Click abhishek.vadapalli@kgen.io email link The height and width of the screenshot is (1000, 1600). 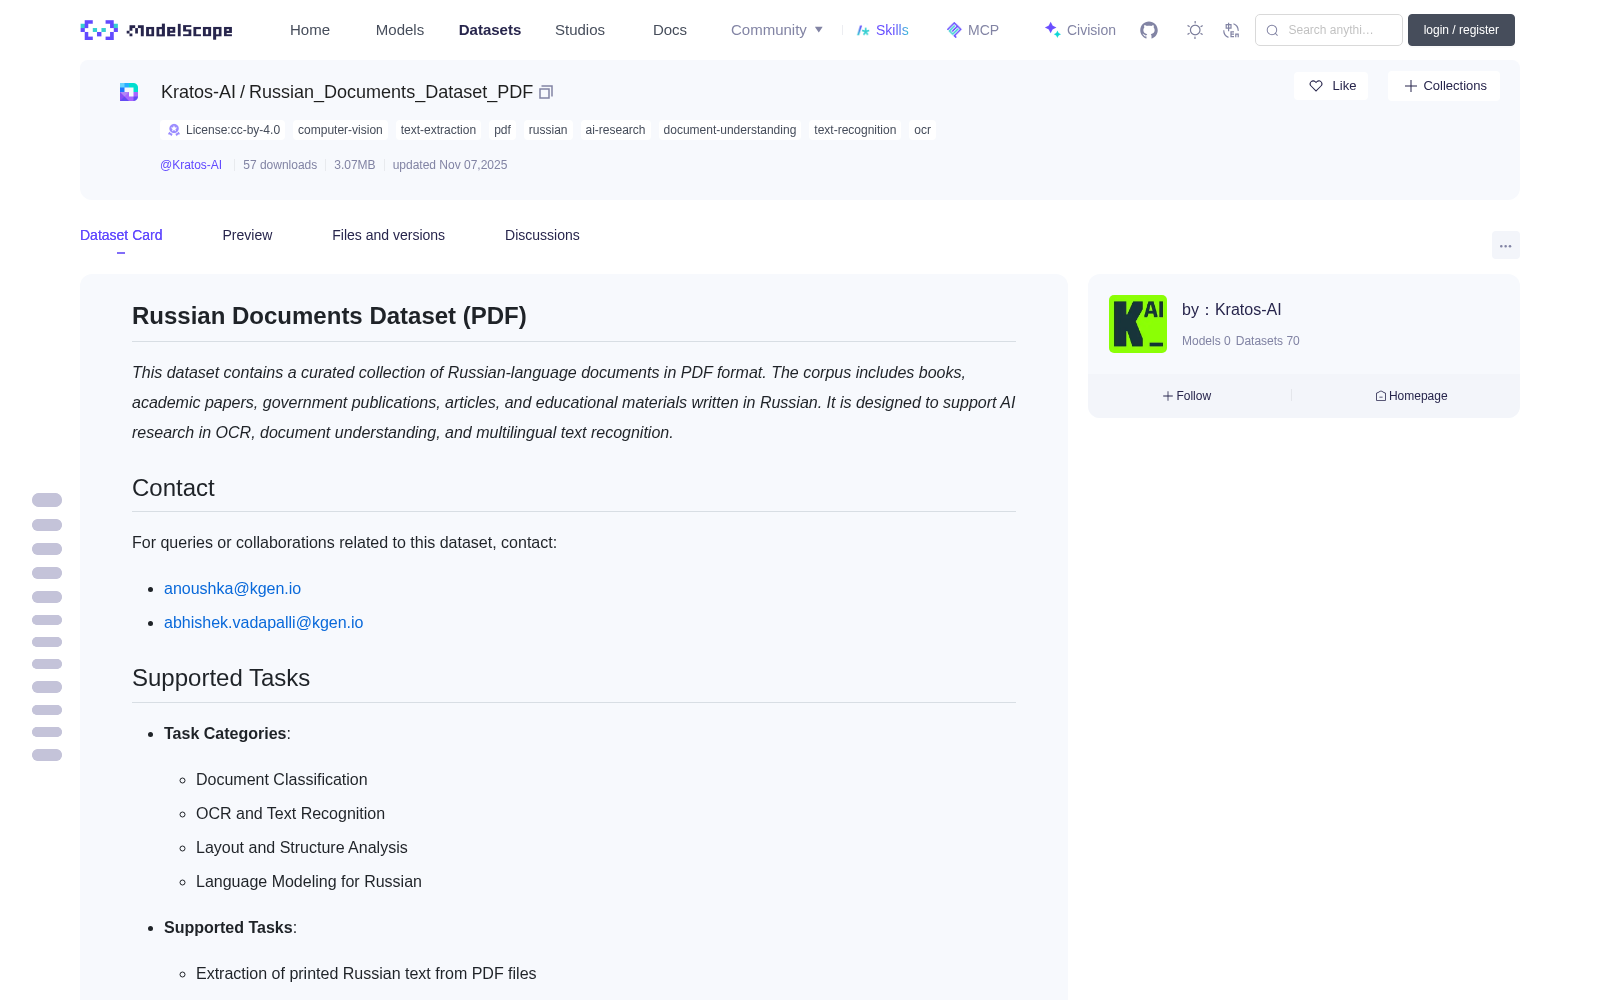pos(263,623)
